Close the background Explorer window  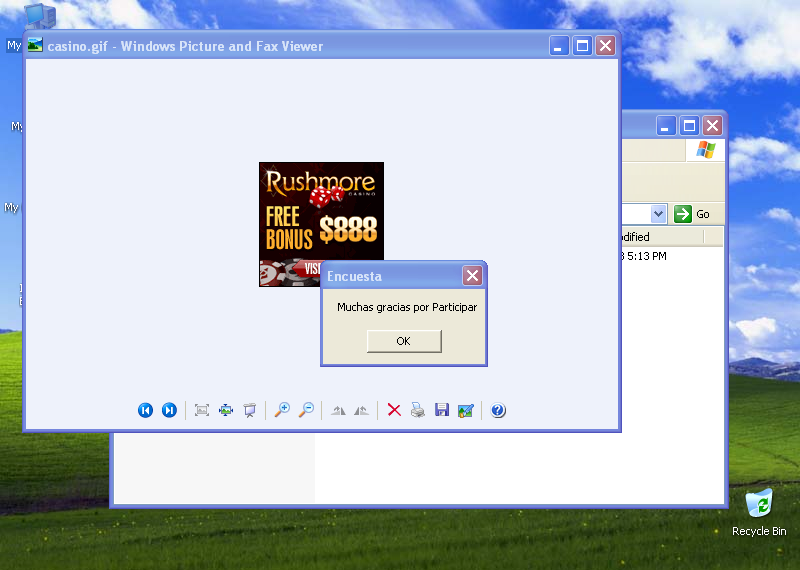point(713,126)
